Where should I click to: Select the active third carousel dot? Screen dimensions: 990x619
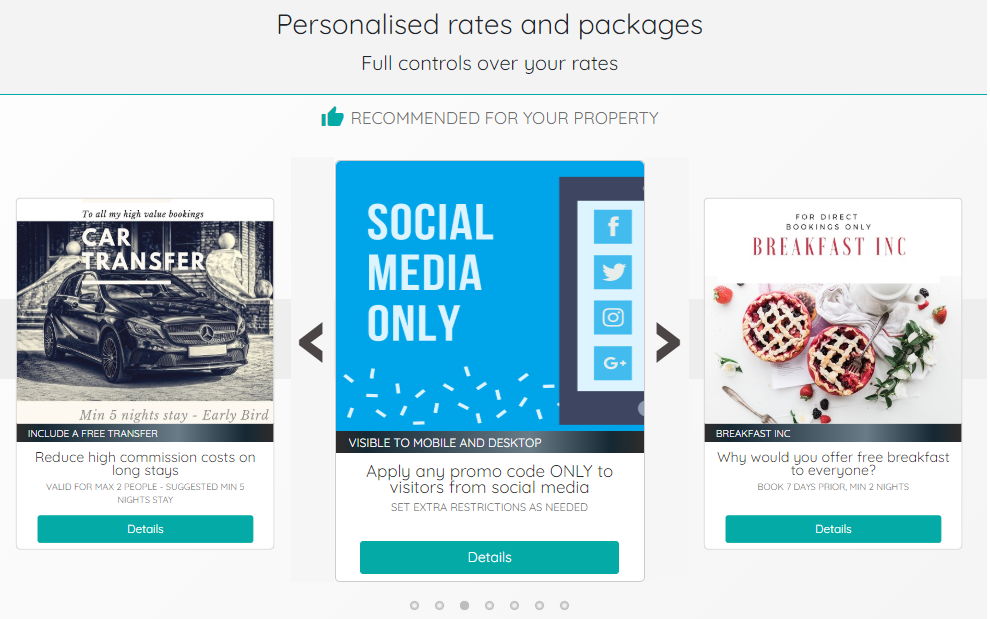tap(464, 605)
